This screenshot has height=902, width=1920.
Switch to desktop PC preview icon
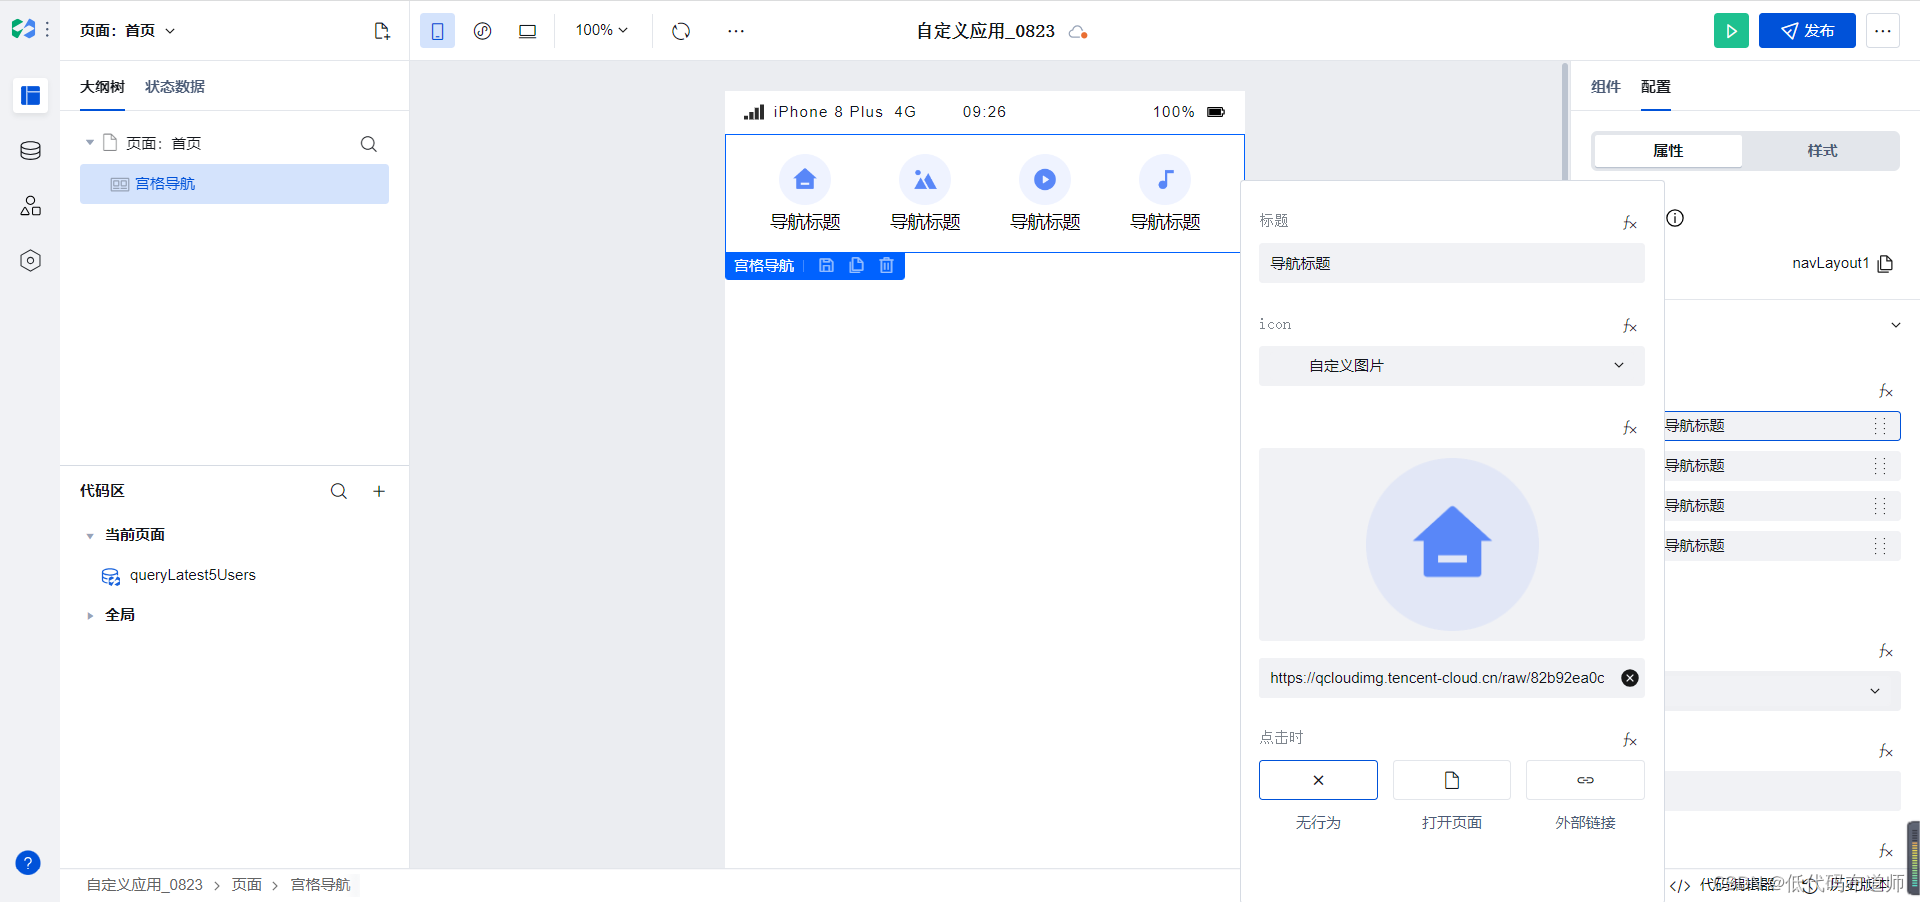tap(527, 31)
